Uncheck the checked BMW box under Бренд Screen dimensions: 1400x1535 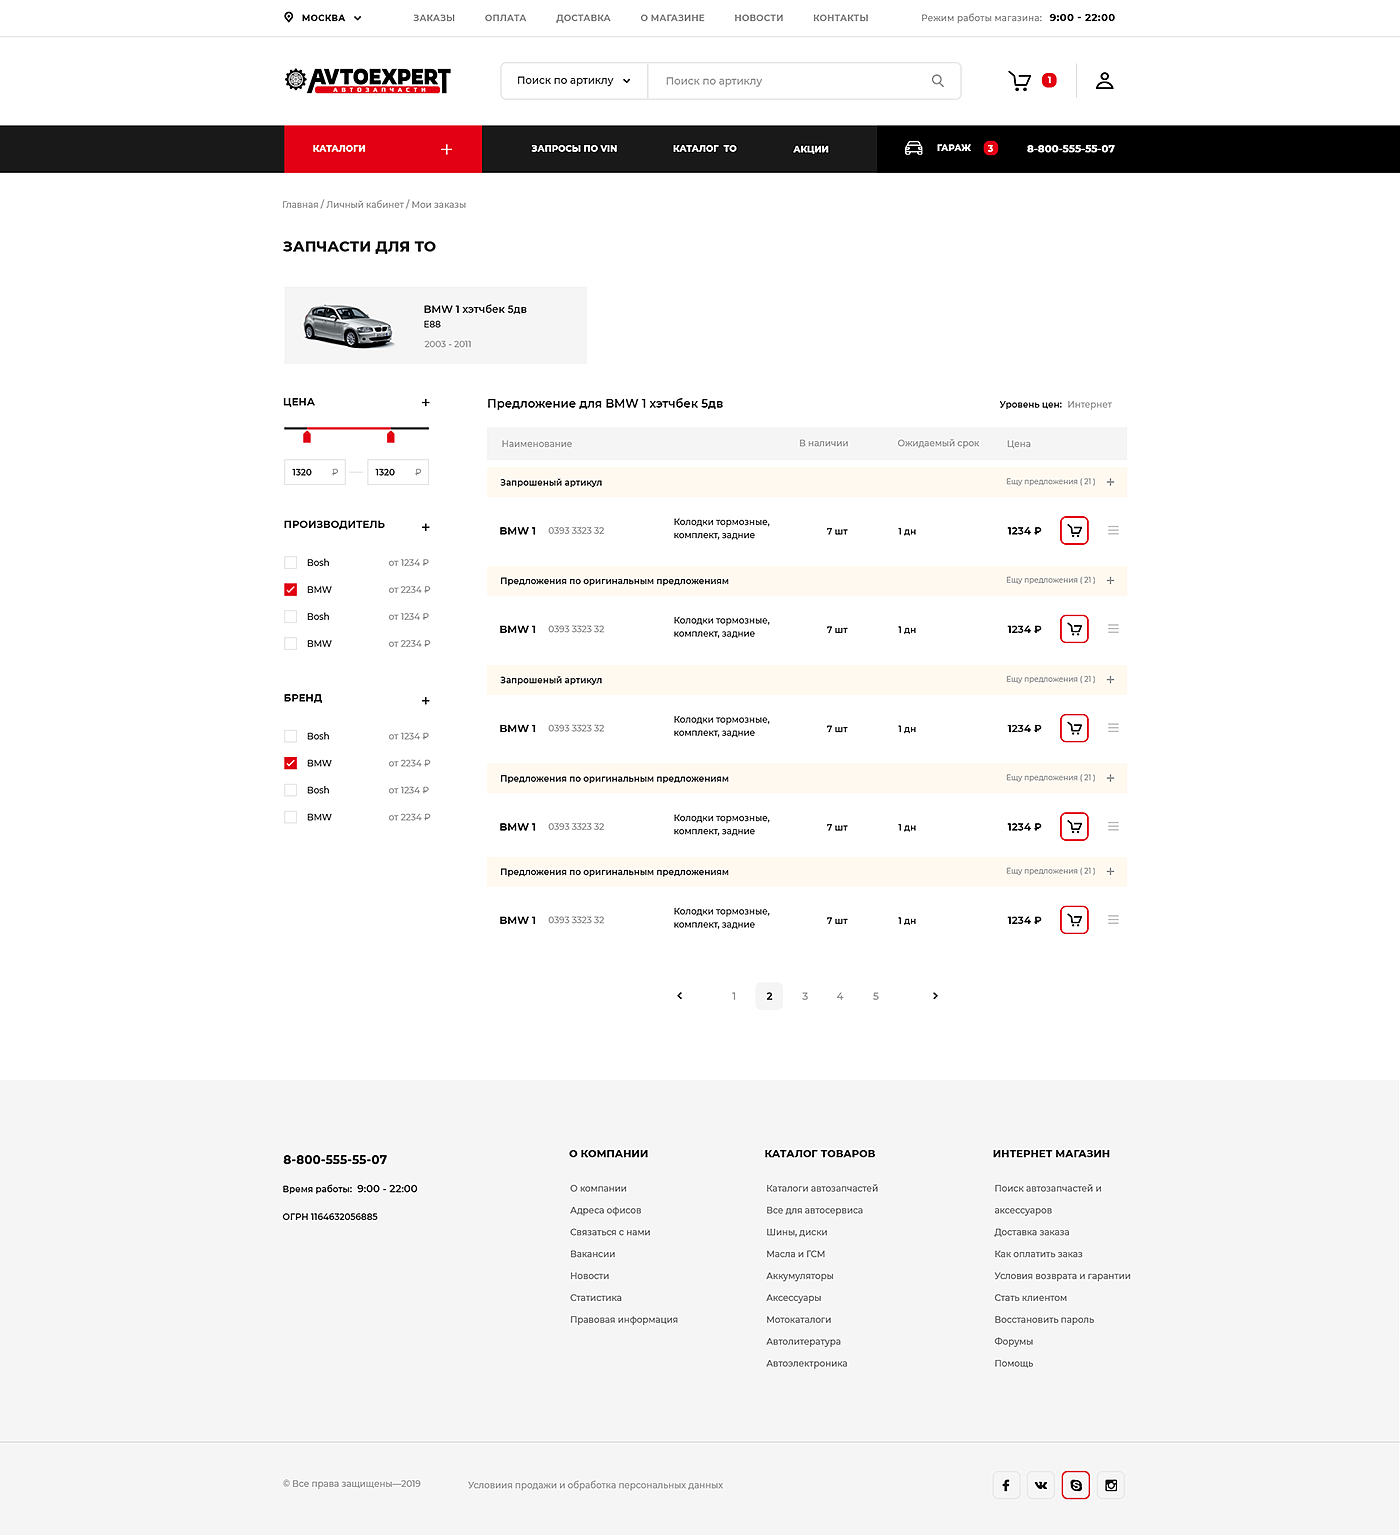[x=291, y=763]
